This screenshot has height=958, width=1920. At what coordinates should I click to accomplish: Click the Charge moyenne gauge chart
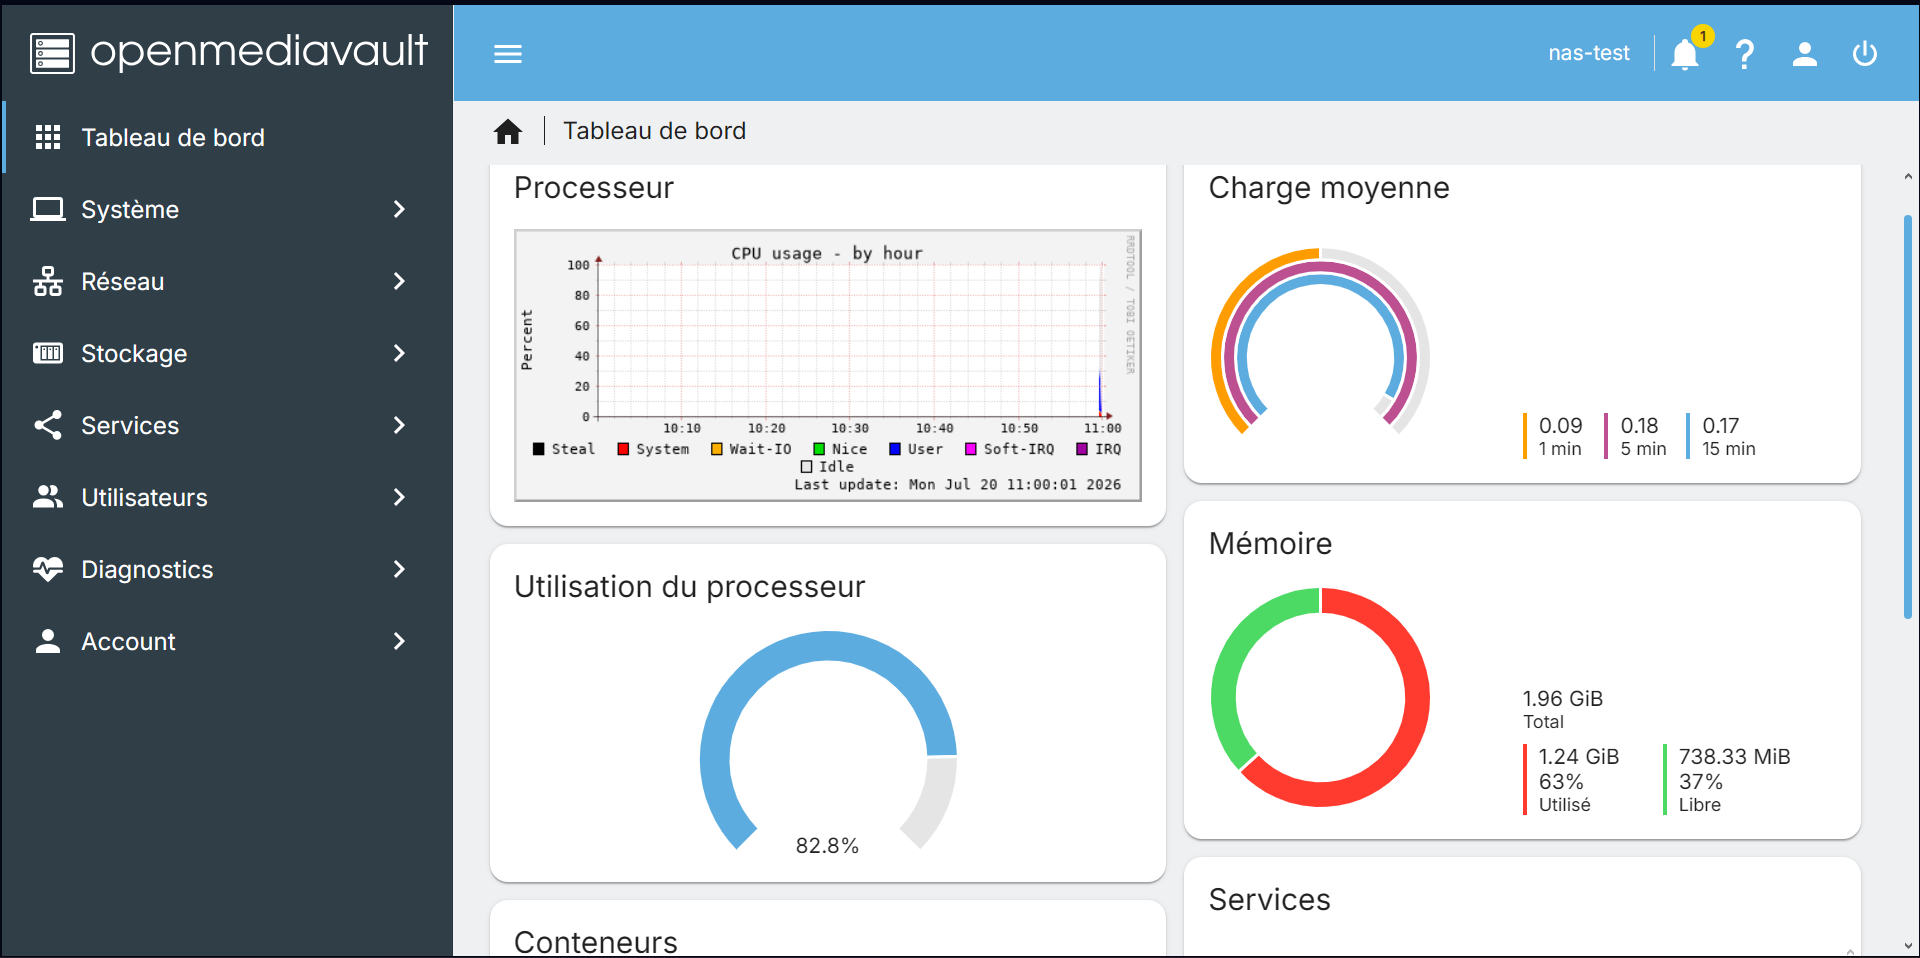tap(1320, 342)
